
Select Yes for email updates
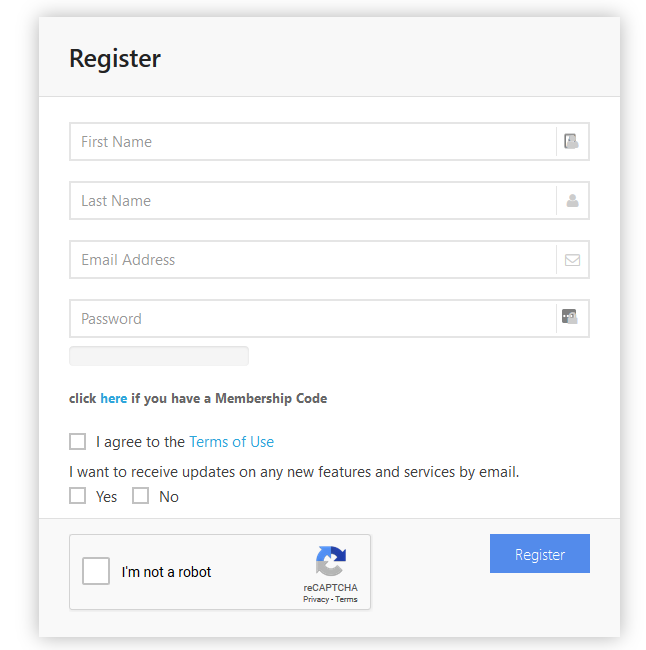click(78, 496)
